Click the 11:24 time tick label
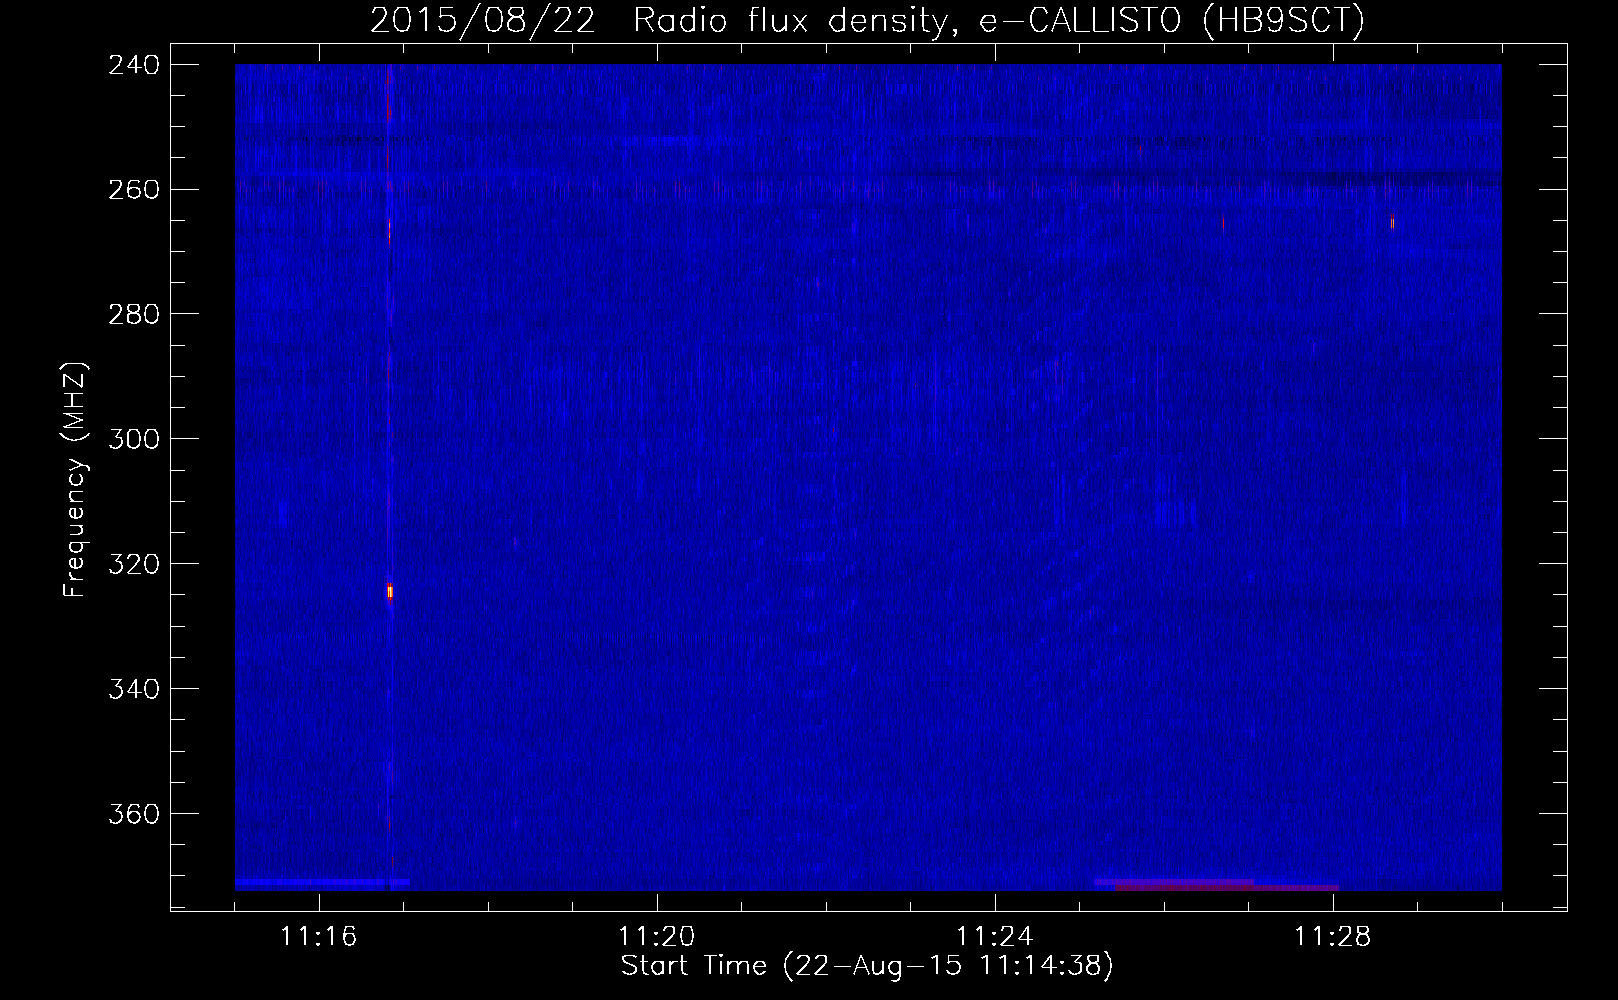Screen dimensions: 1618x1000 [x=995, y=936]
